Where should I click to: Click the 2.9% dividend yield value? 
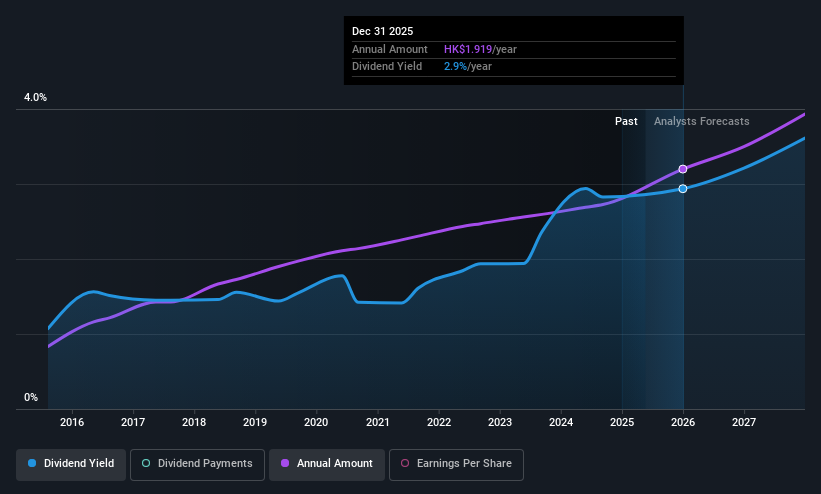pos(455,67)
